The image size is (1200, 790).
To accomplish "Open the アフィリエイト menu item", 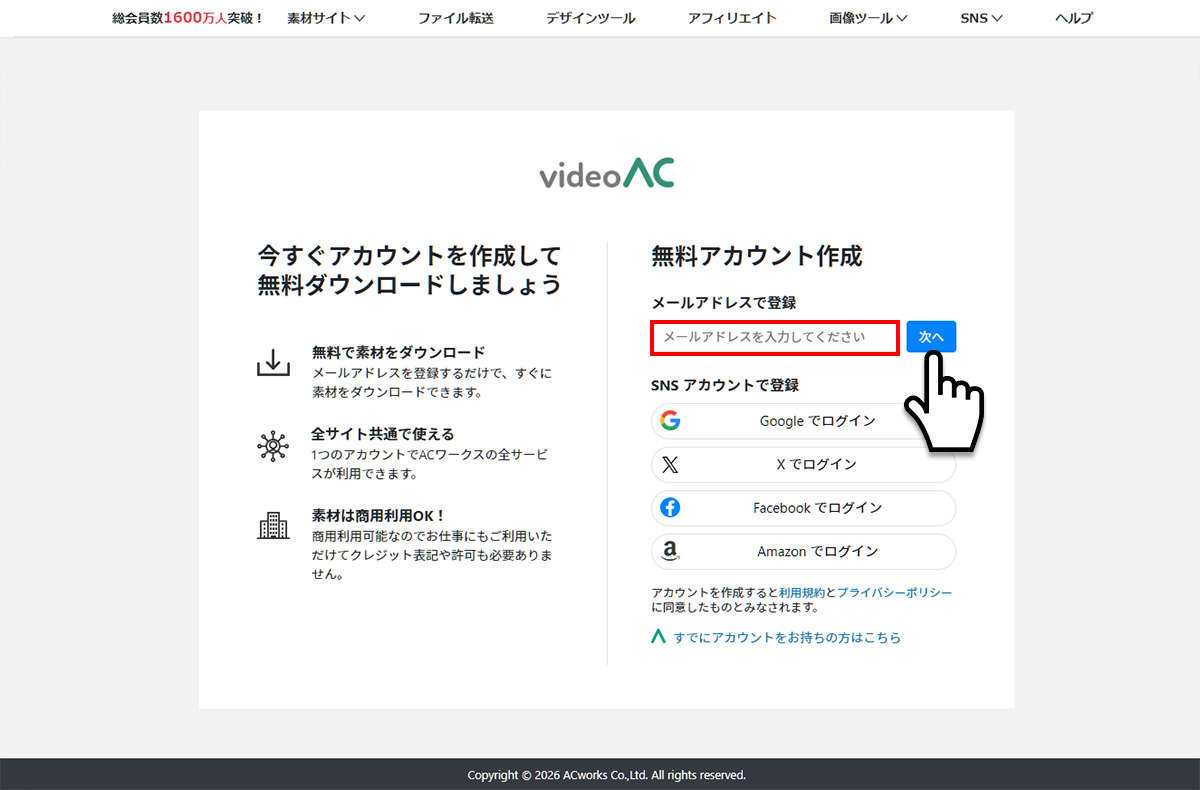I will click(733, 18).
